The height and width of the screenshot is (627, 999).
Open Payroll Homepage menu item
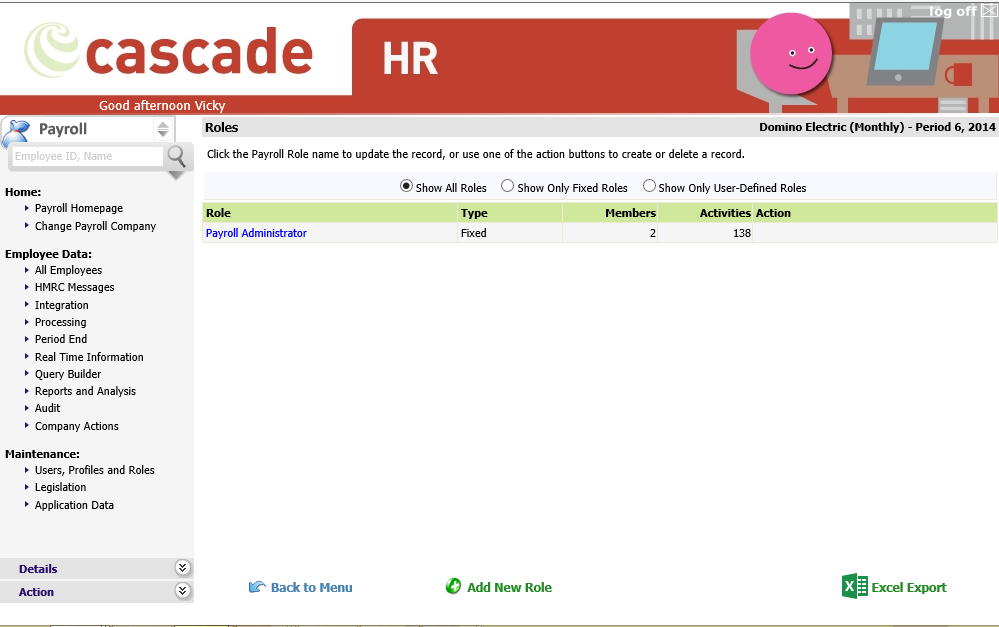pyautogui.click(x=78, y=208)
